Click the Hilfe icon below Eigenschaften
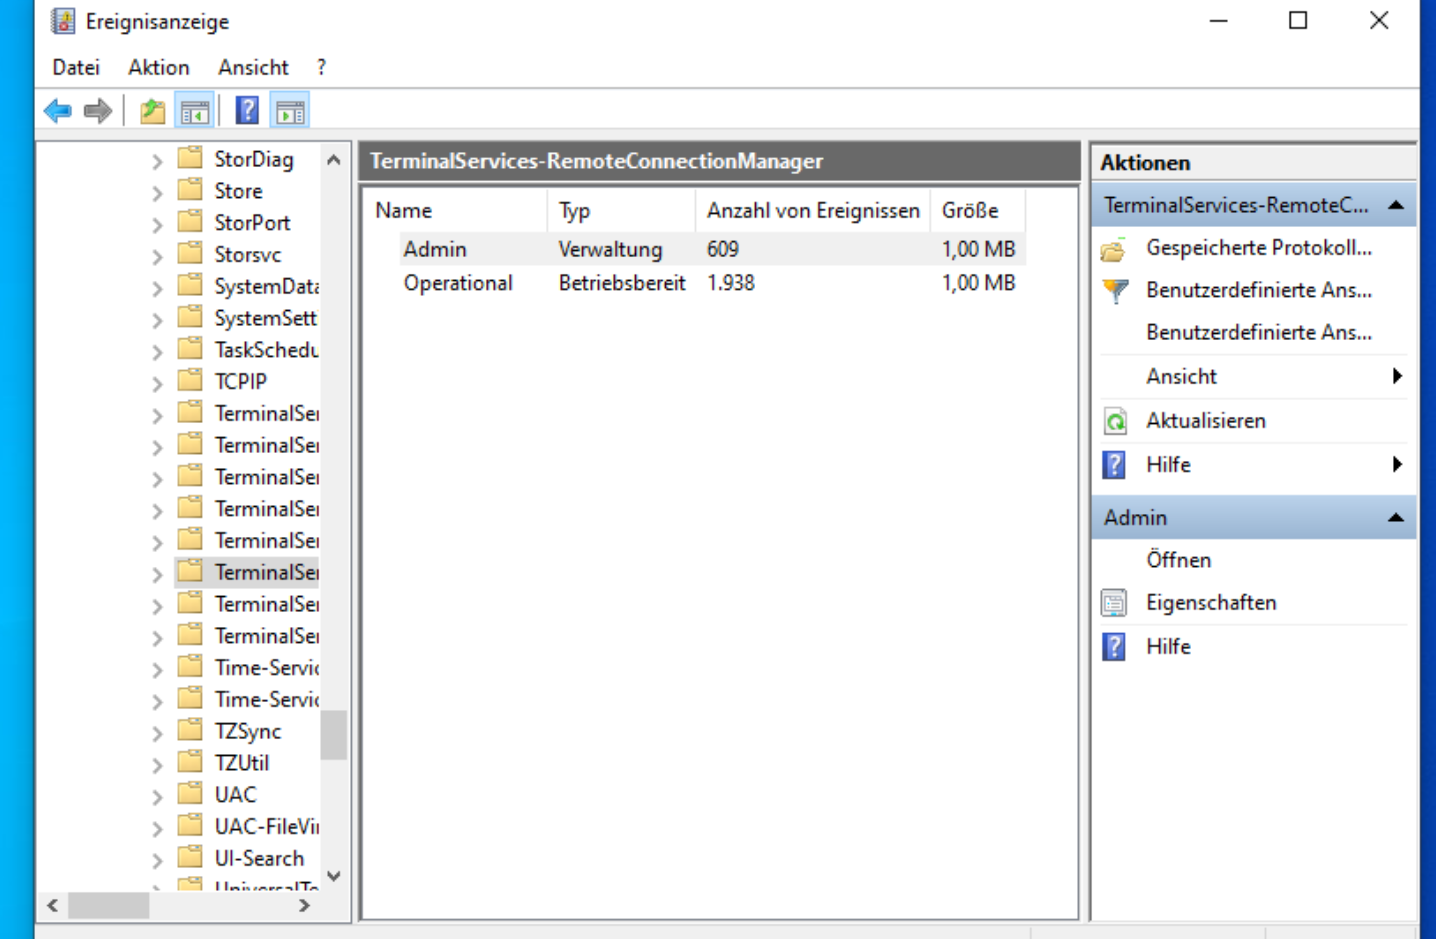The height and width of the screenshot is (939, 1436). [1114, 647]
